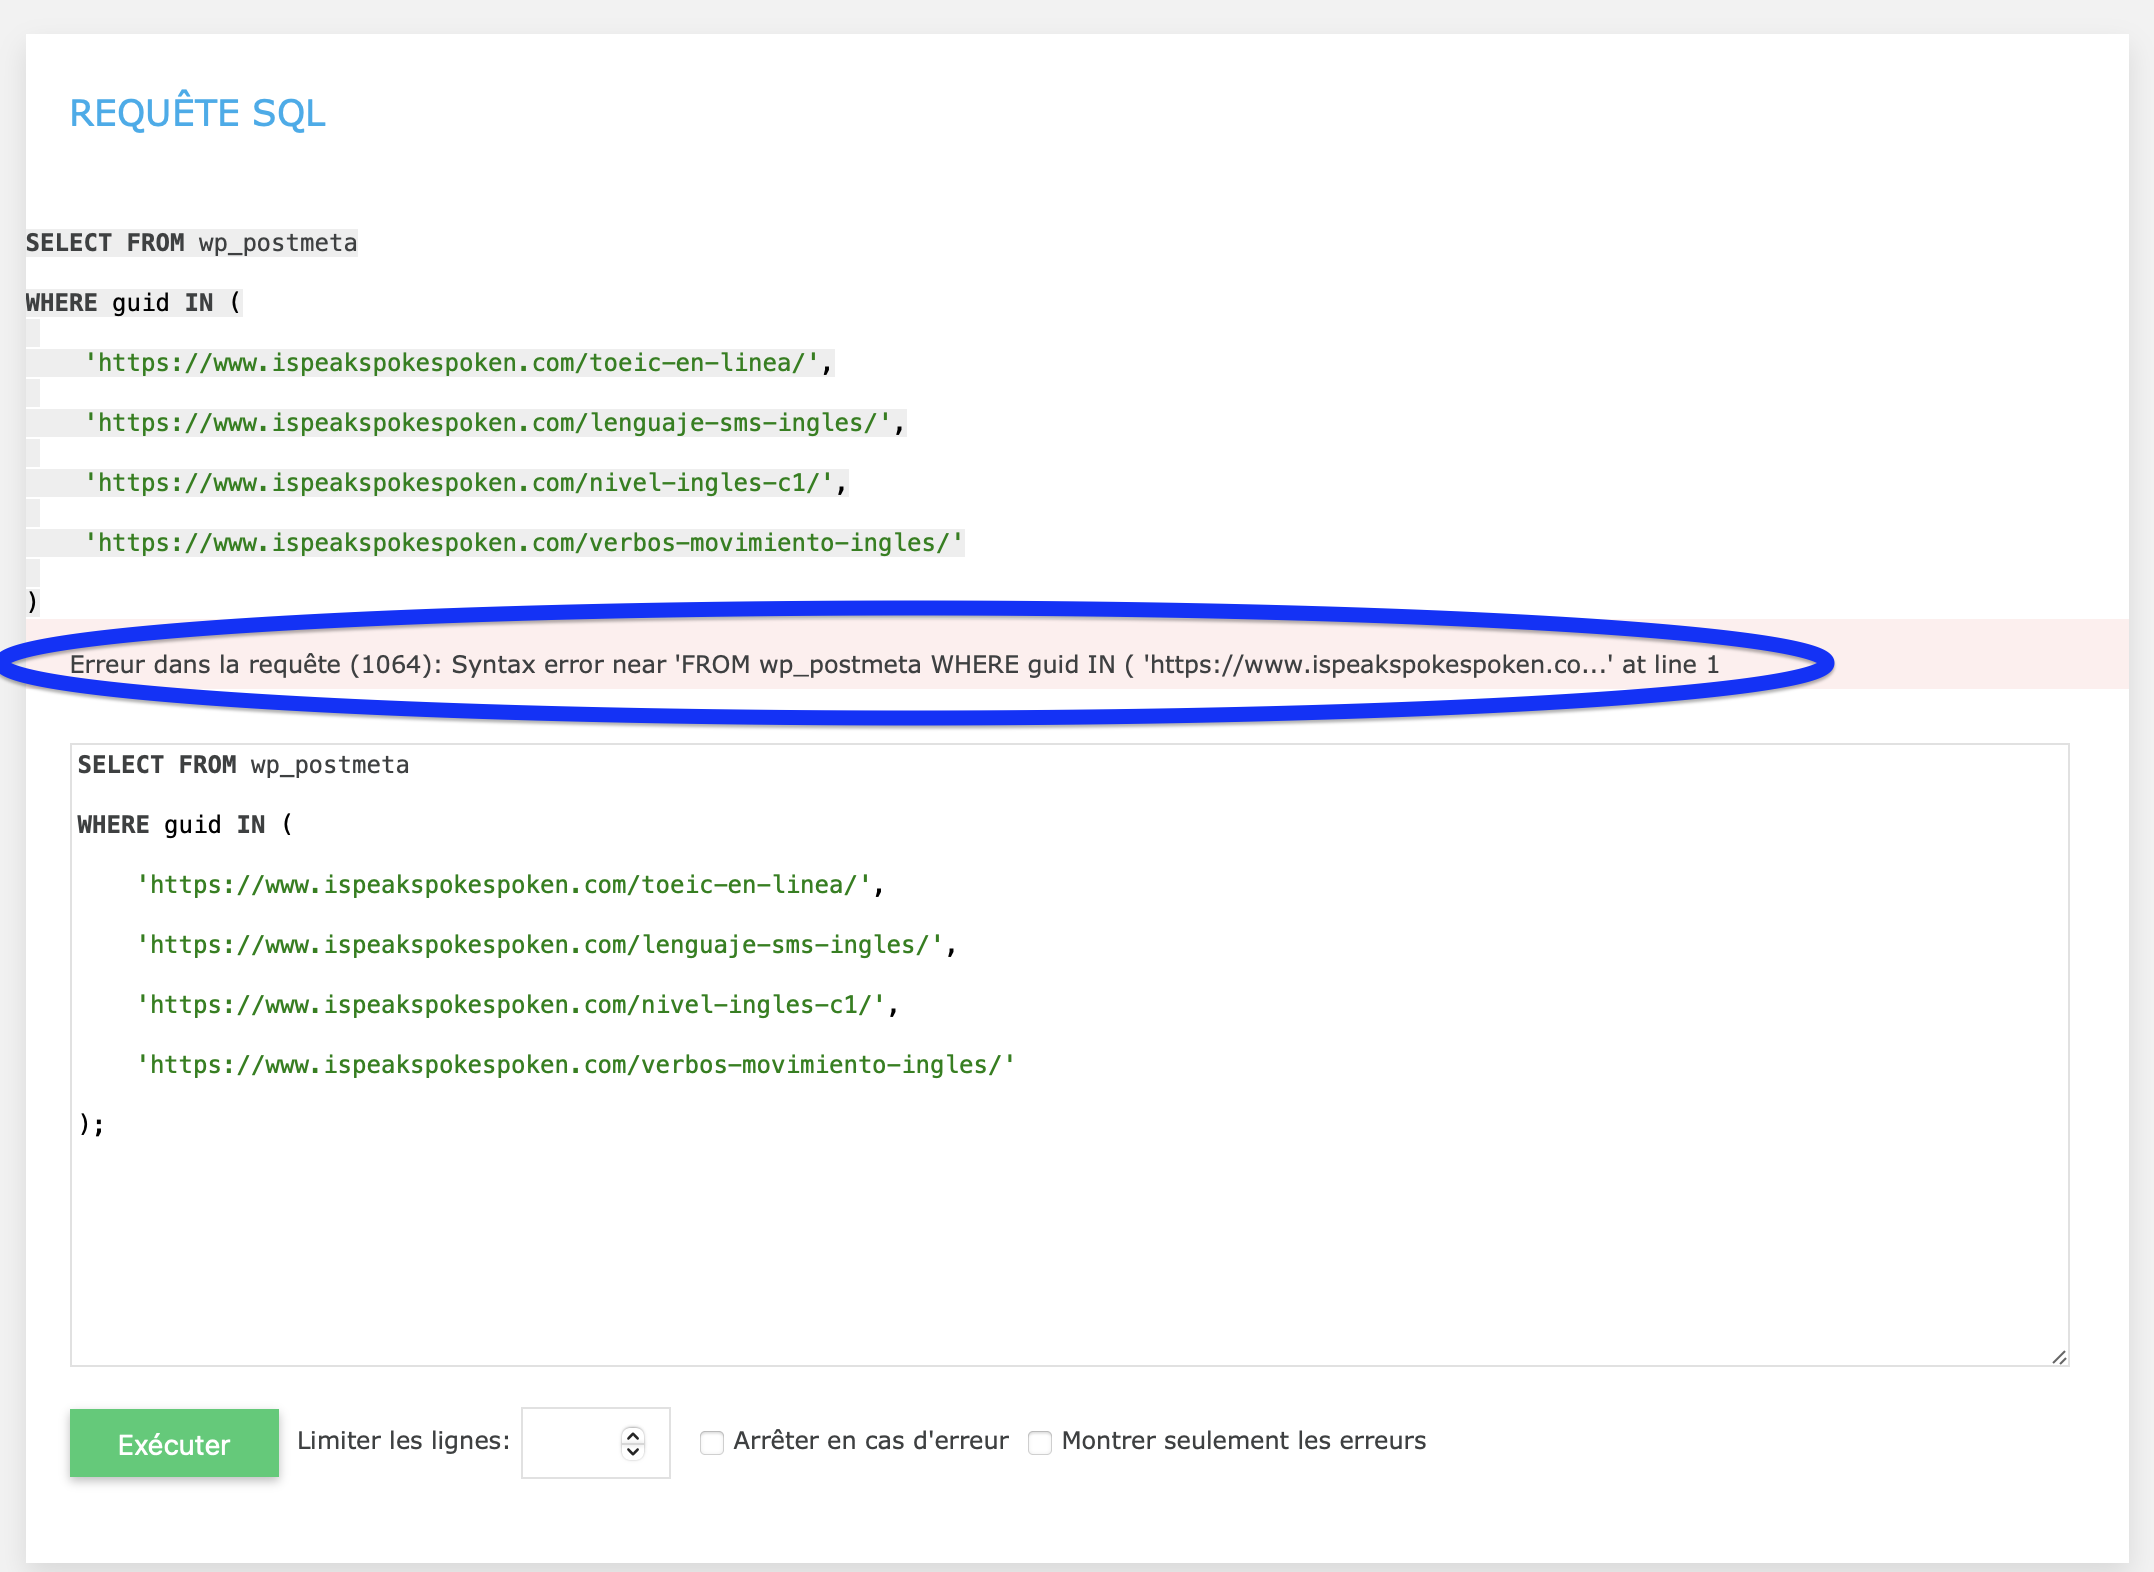The width and height of the screenshot is (2154, 1572).
Task: Click nivel-ingles-c1 URL in the echoed query
Action: [x=459, y=483]
